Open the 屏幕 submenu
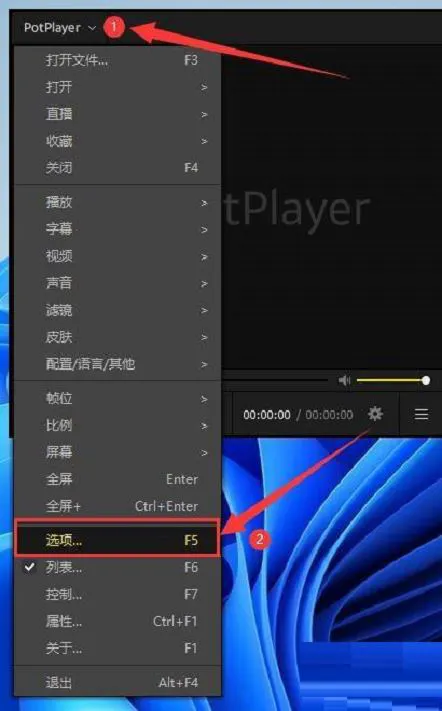 (118, 452)
